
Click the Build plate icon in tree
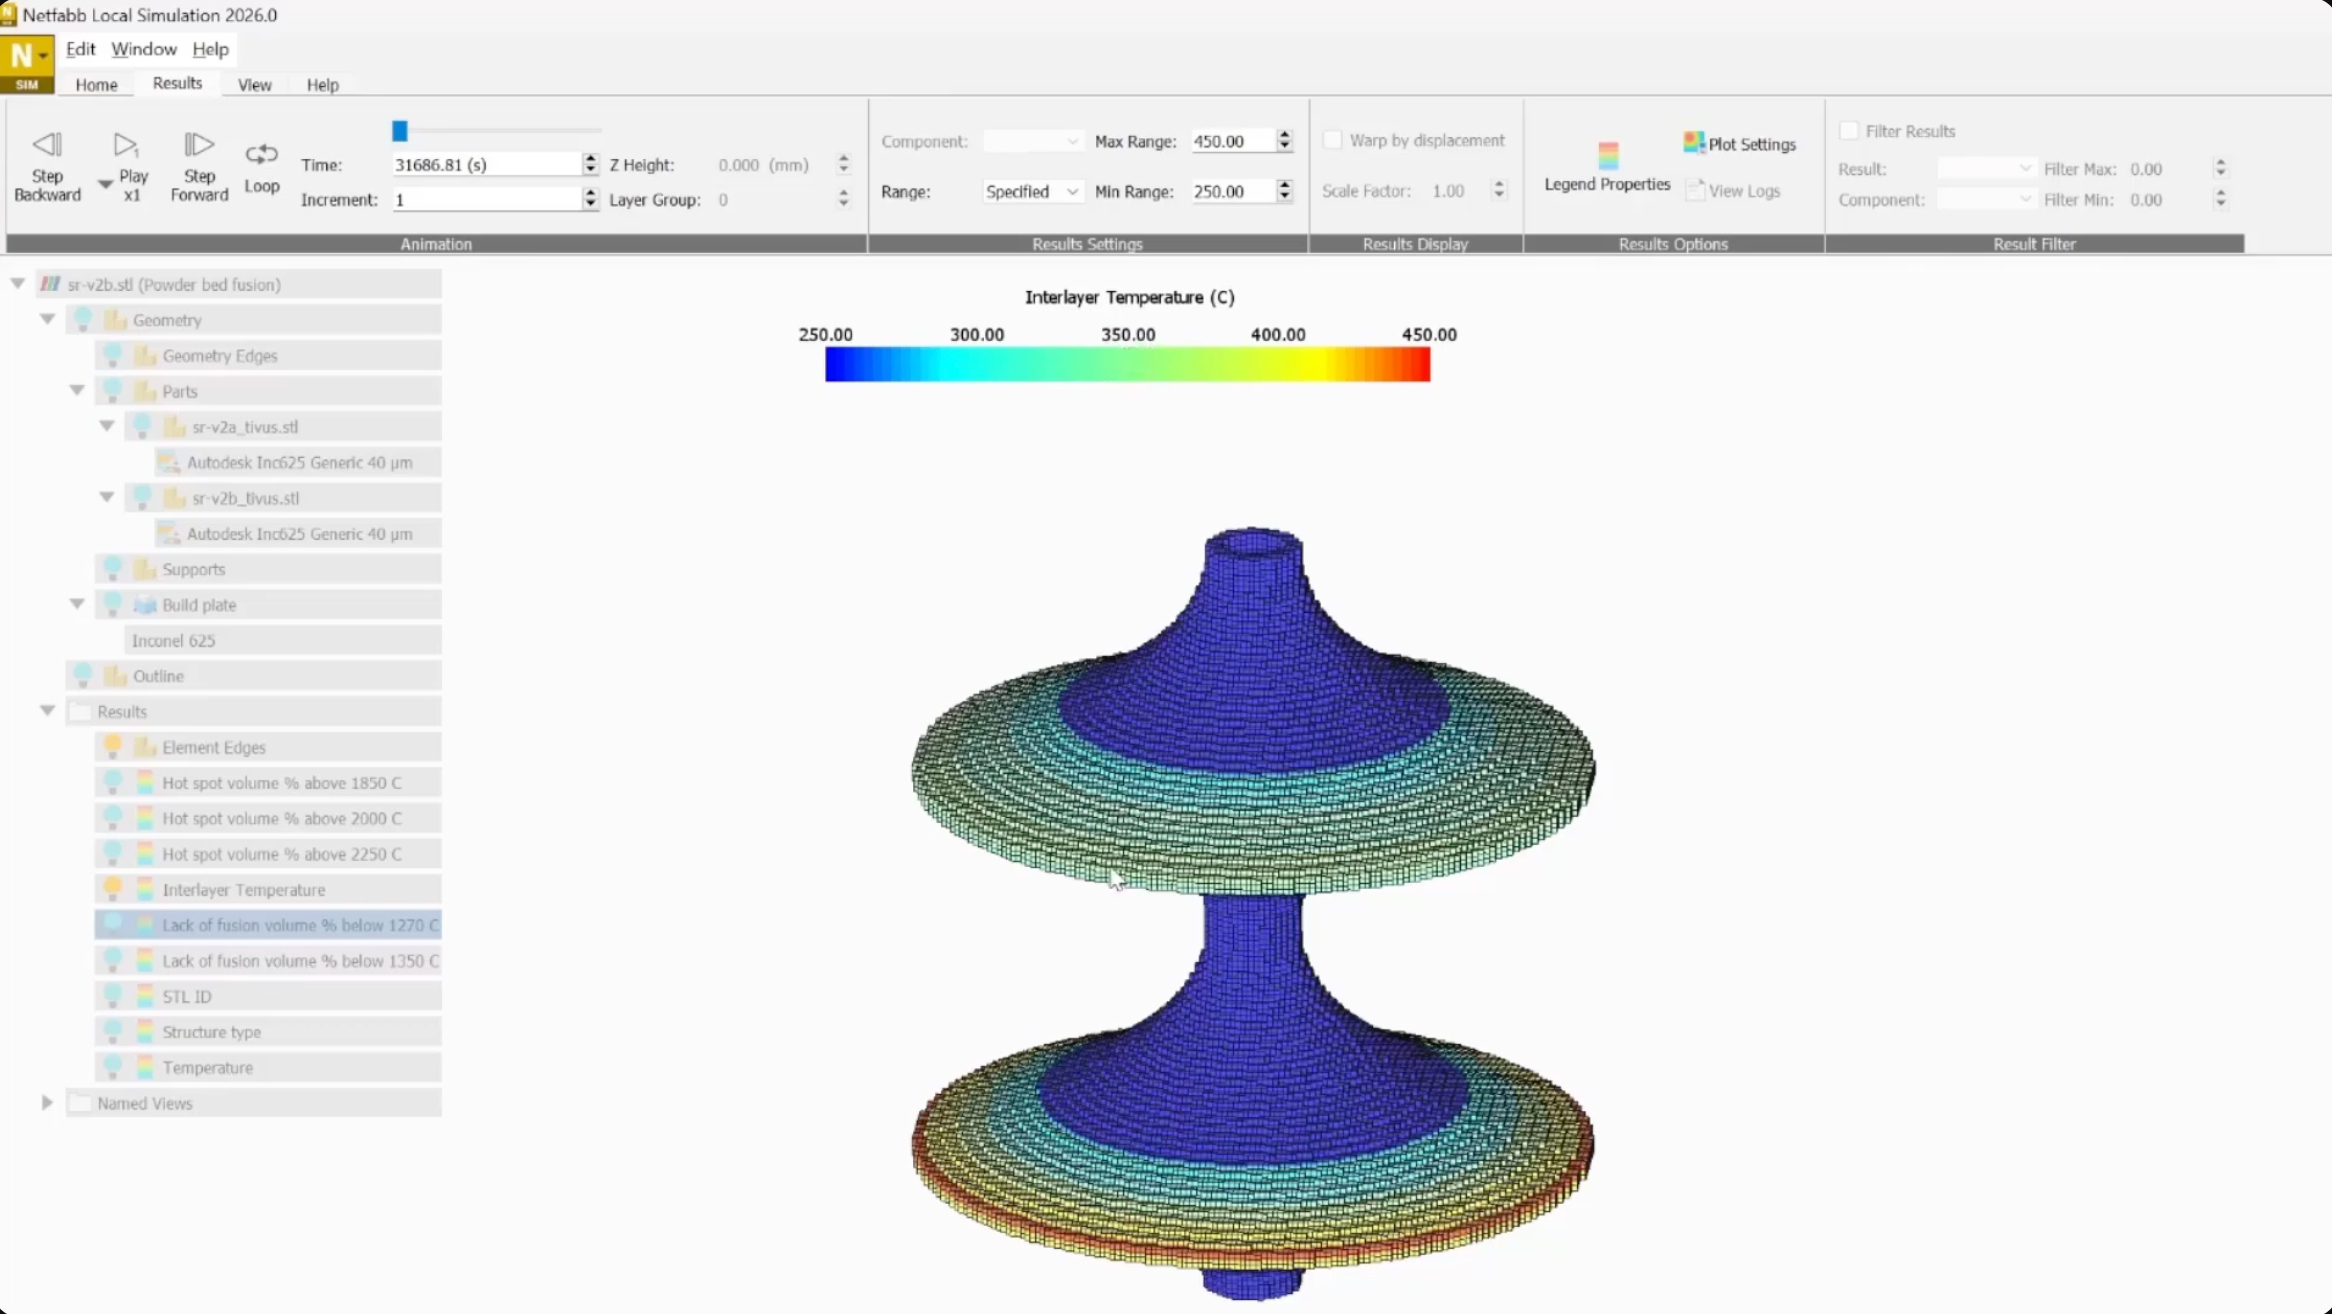[145, 605]
